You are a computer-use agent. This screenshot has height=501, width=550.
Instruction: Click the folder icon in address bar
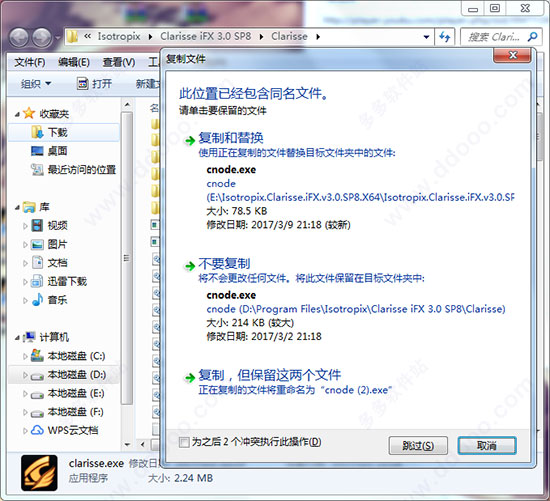72,36
